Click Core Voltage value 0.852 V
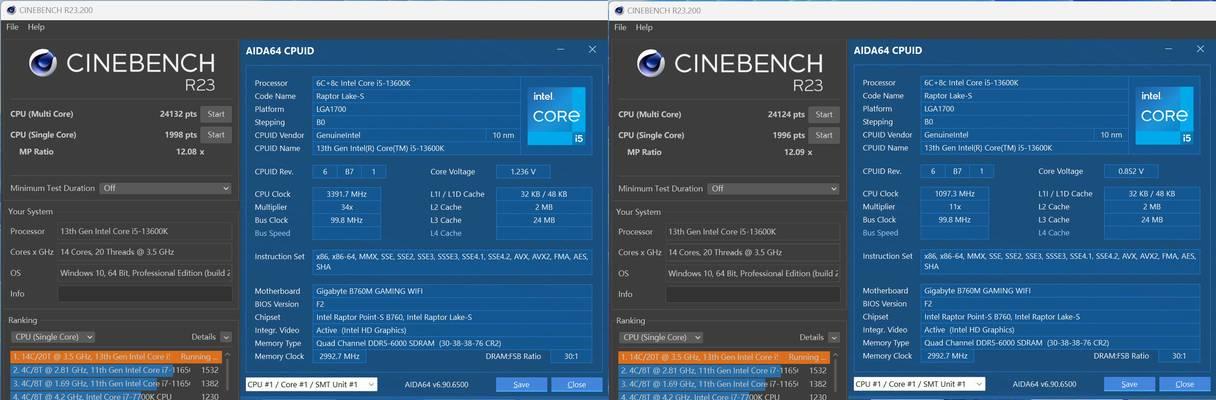This screenshot has width=1216, height=400. pyautogui.click(x=1131, y=172)
